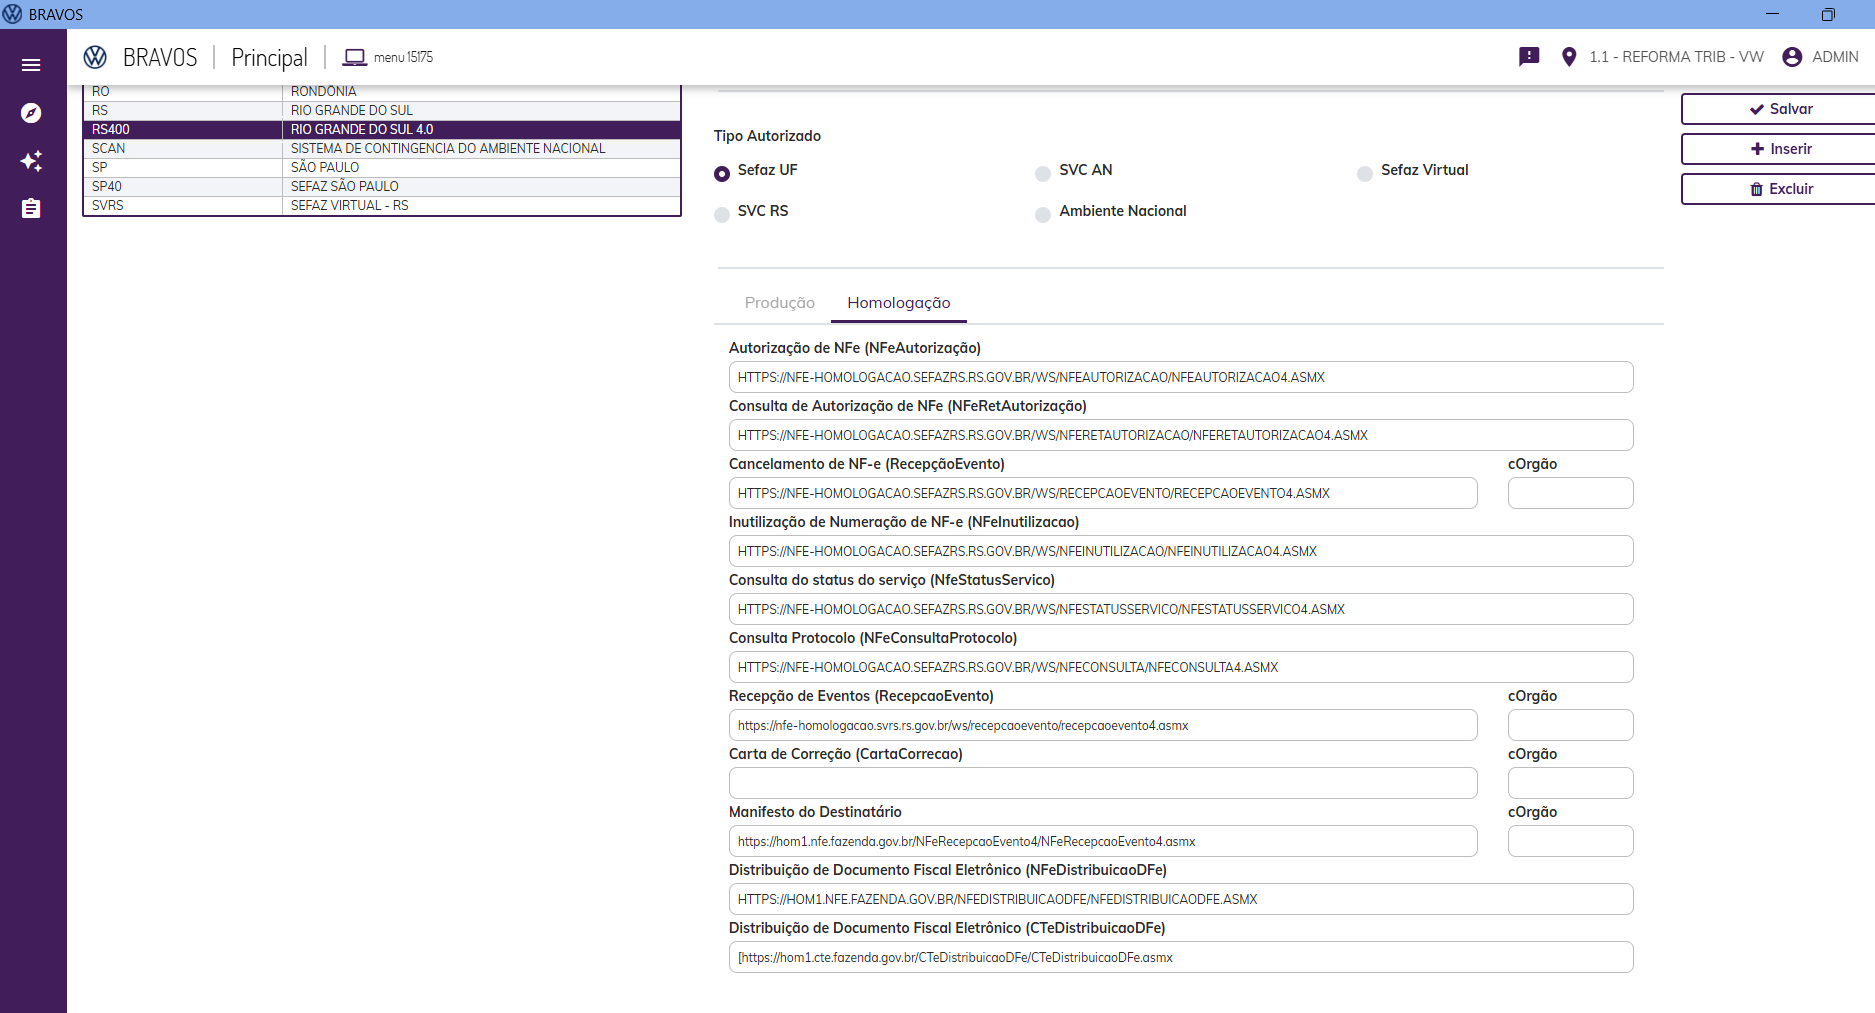Click the 1.1 - REFORMA TRIB - VW location label
Viewport: 1875px width, 1013px height.
point(1676,57)
